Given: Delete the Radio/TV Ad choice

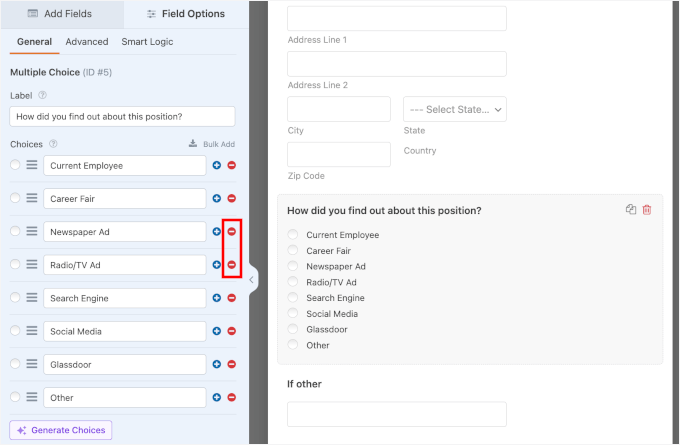Looking at the screenshot, I should pyautogui.click(x=232, y=265).
